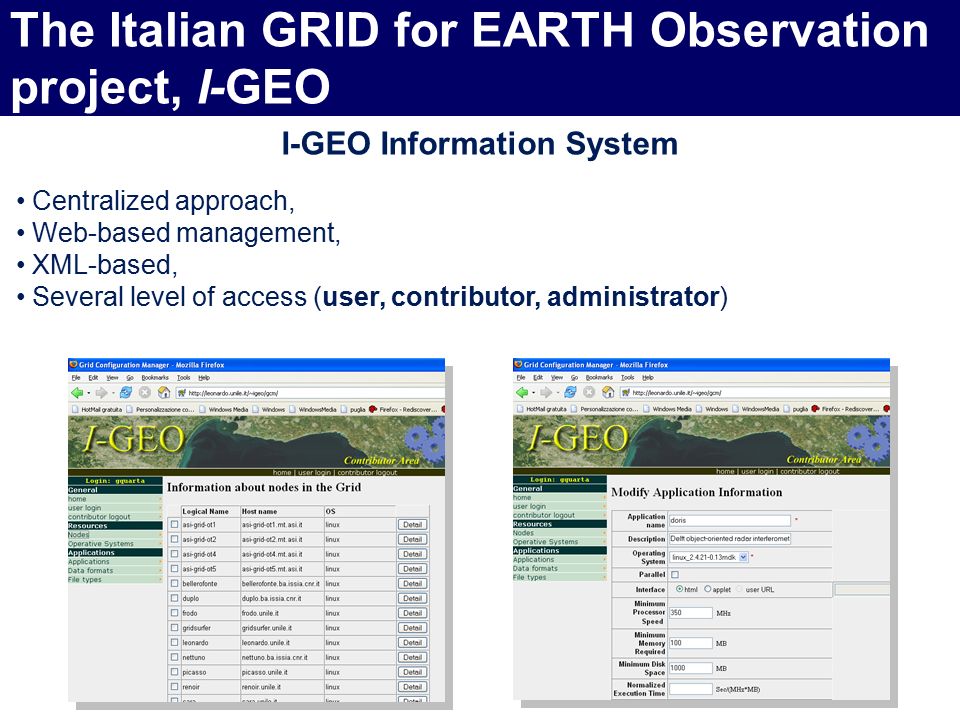Image resolution: width=960 pixels, height=720 pixels.
Task: Open Personalizzazione bookmark in nodes-list window
Action: coord(160,409)
